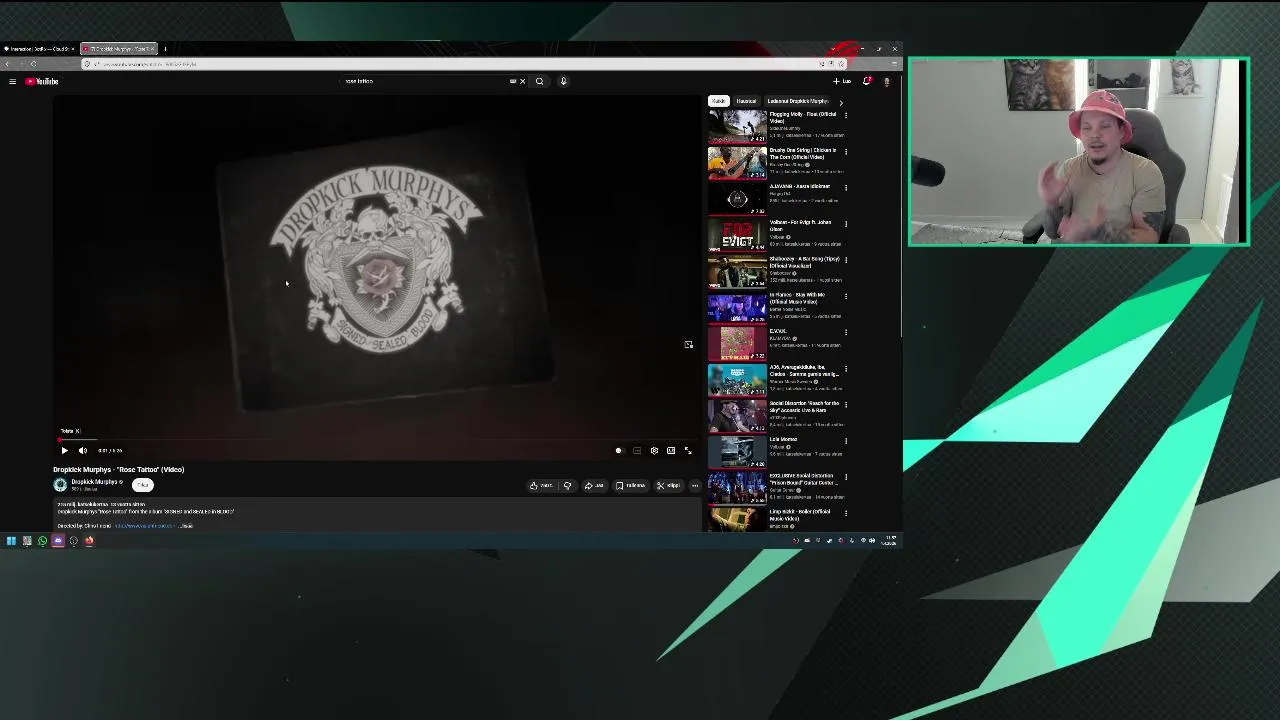This screenshot has height=720, width=1280.
Task: Share the video (Jaa)
Action: (595, 486)
